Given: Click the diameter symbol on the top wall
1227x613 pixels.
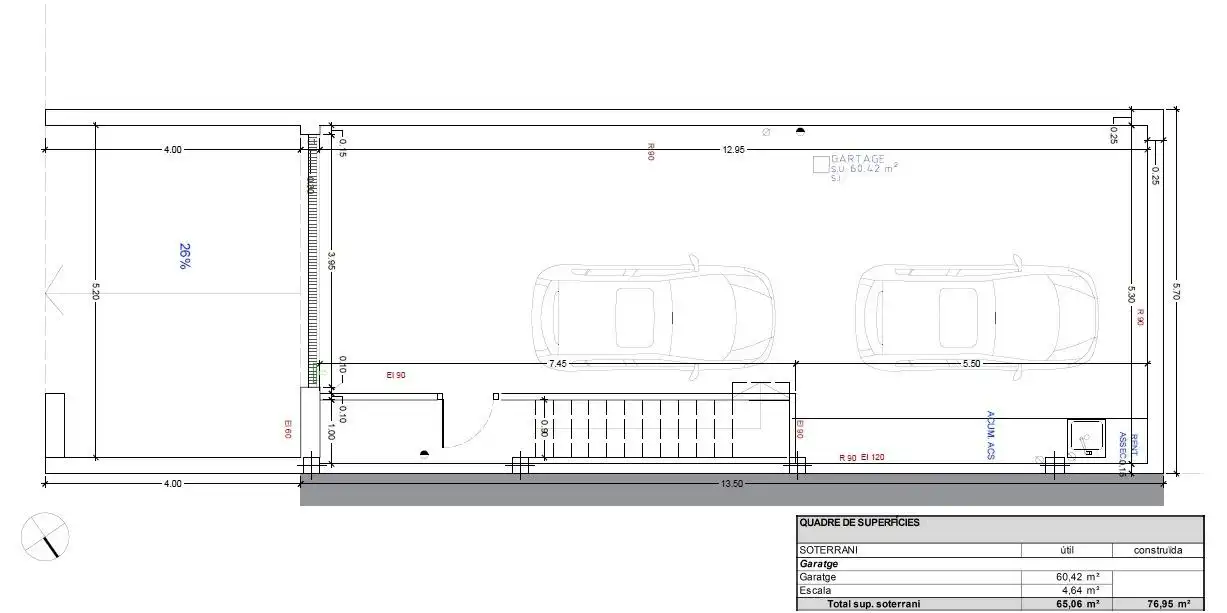Looking at the screenshot, I should point(766,132).
